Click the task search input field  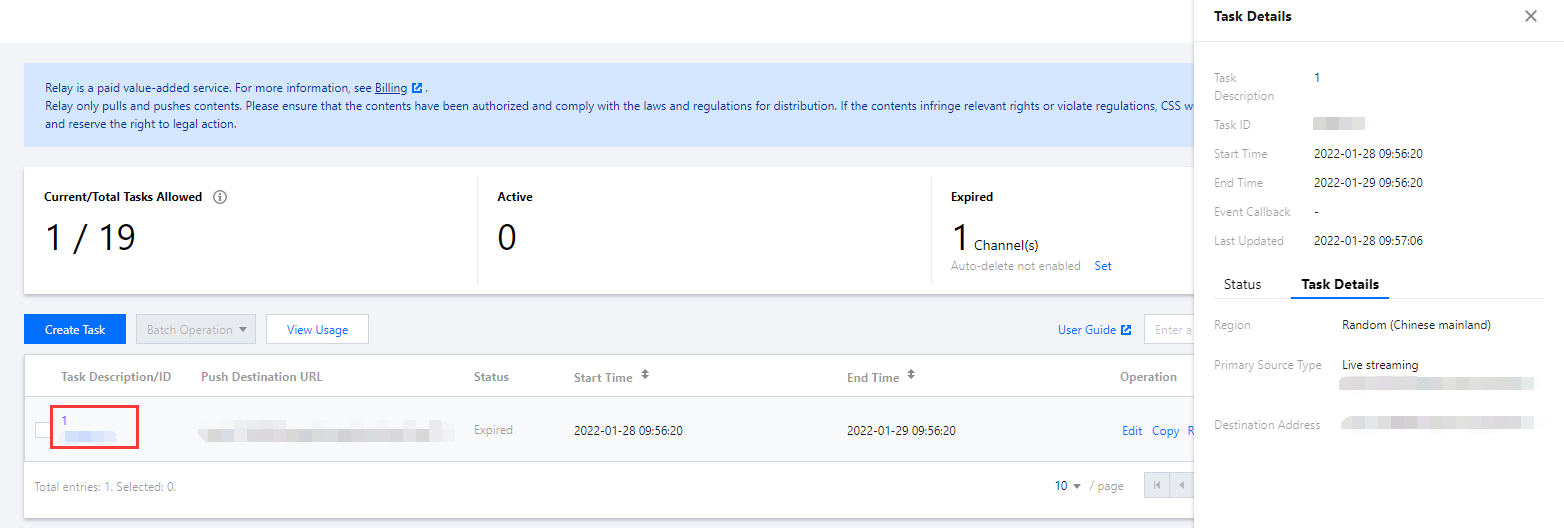coord(1170,330)
